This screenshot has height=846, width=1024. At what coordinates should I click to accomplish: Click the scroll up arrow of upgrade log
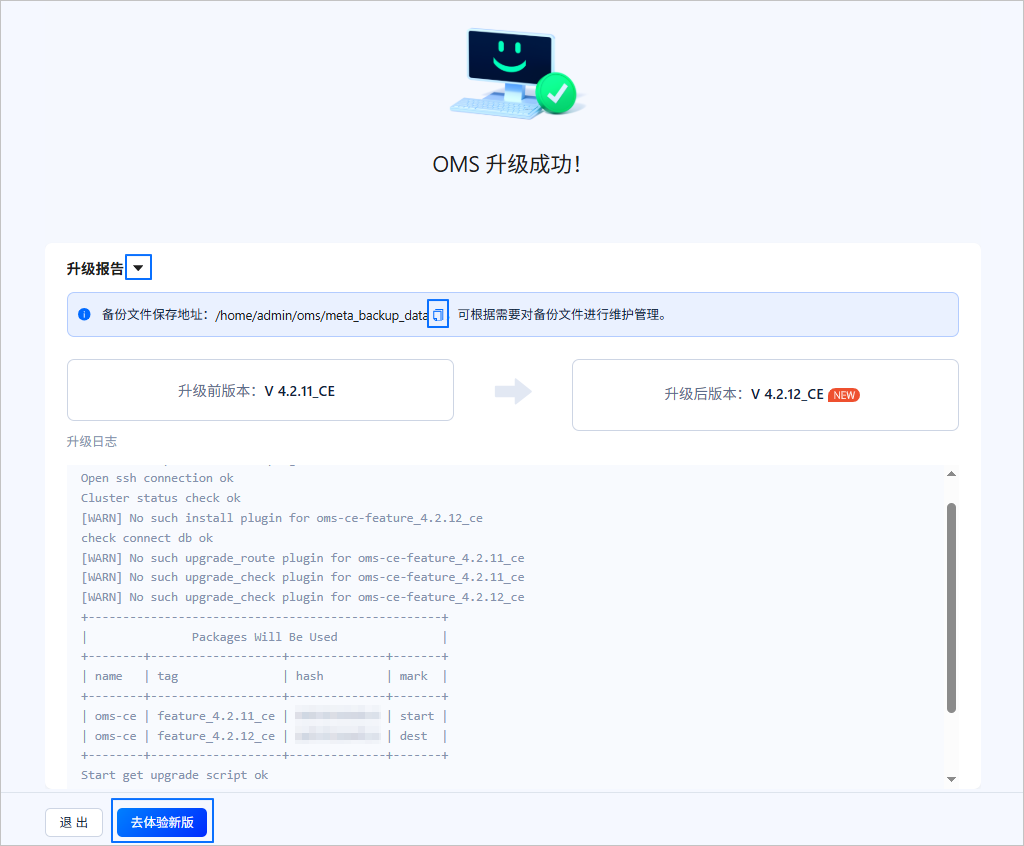coord(952,474)
